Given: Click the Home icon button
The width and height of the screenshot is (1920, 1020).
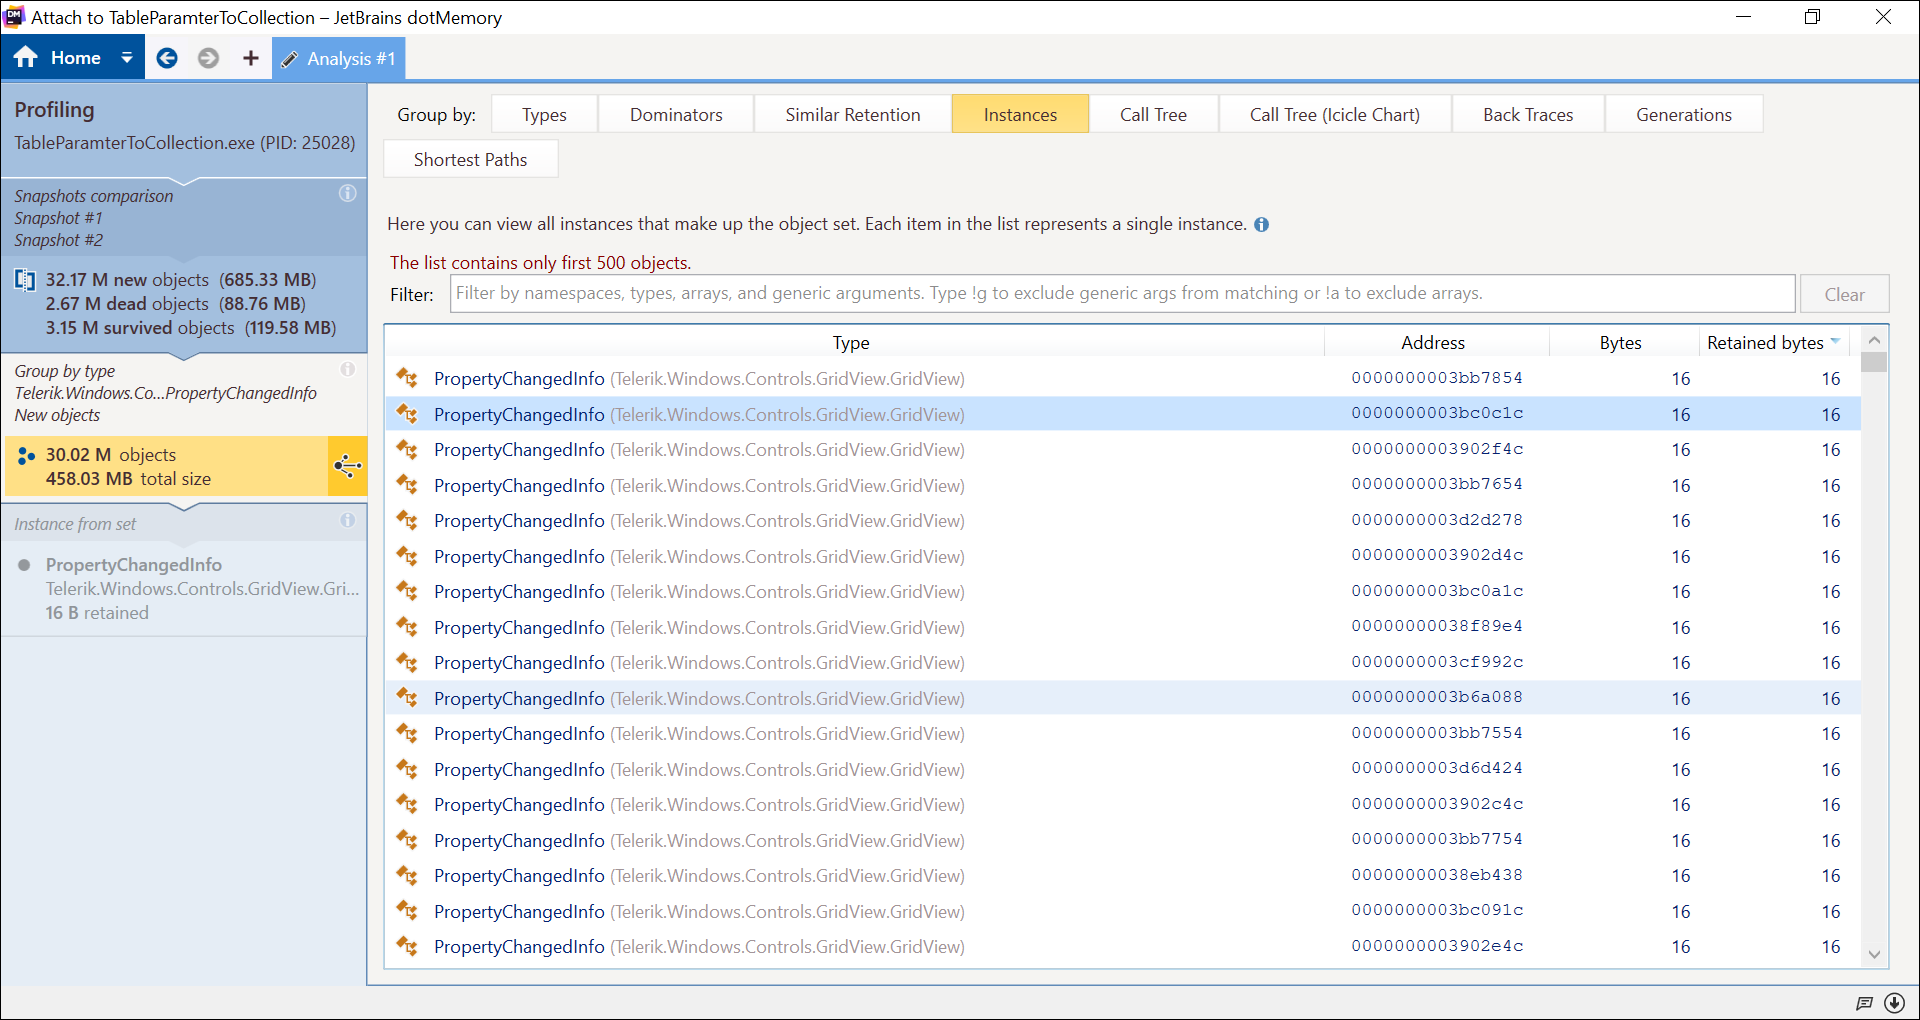Looking at the screenshot, I should tap(26, 58).
